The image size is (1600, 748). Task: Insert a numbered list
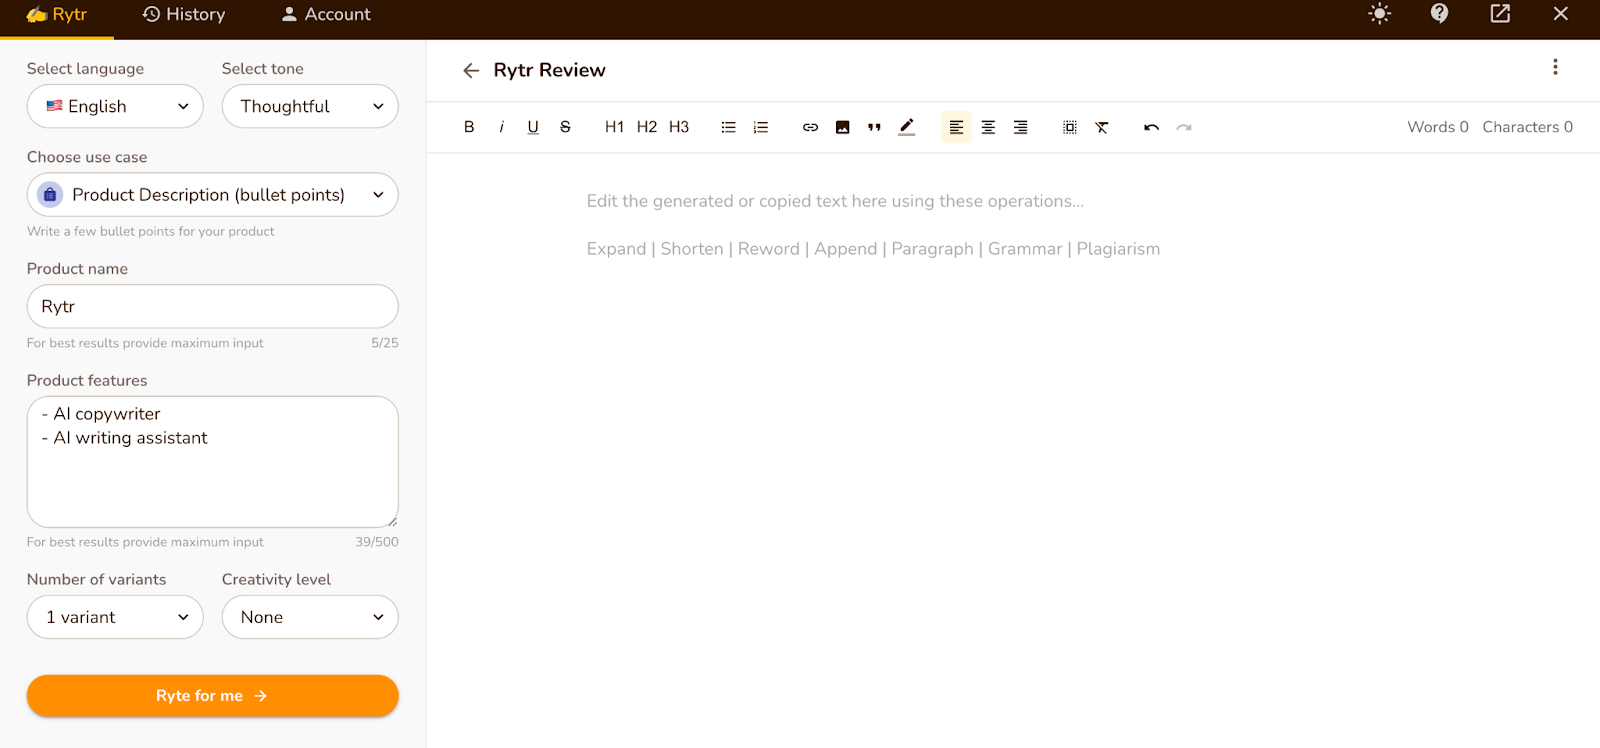(x=760, y=127)
